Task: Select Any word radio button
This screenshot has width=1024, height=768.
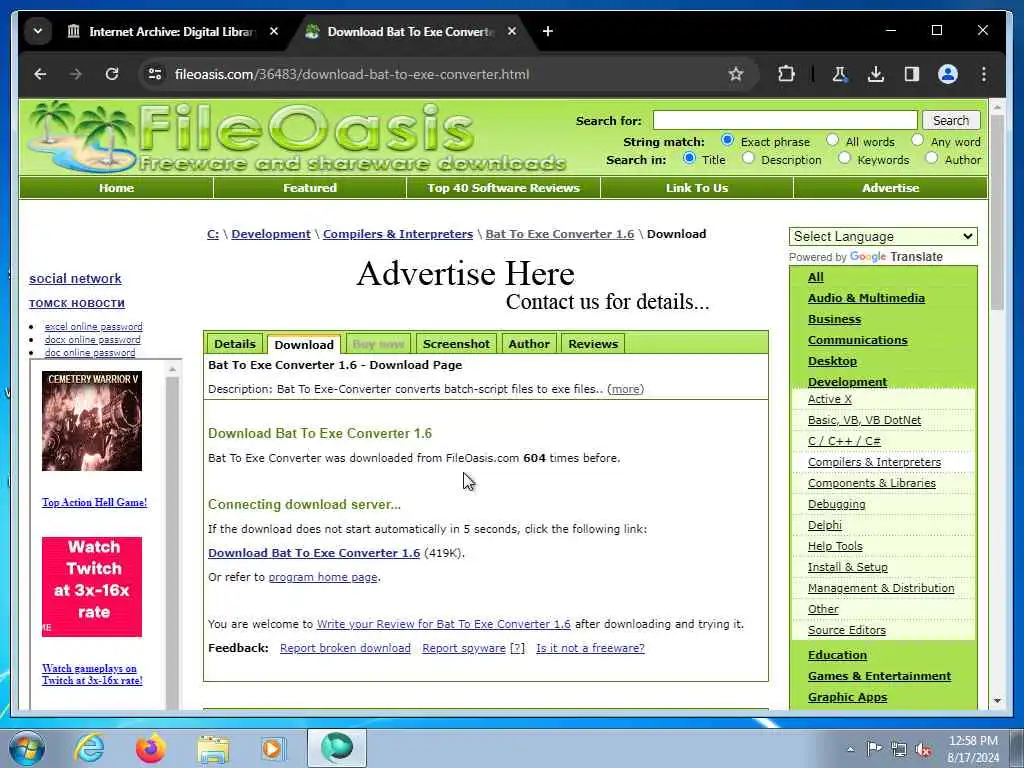Action: [x=918, y=140]
